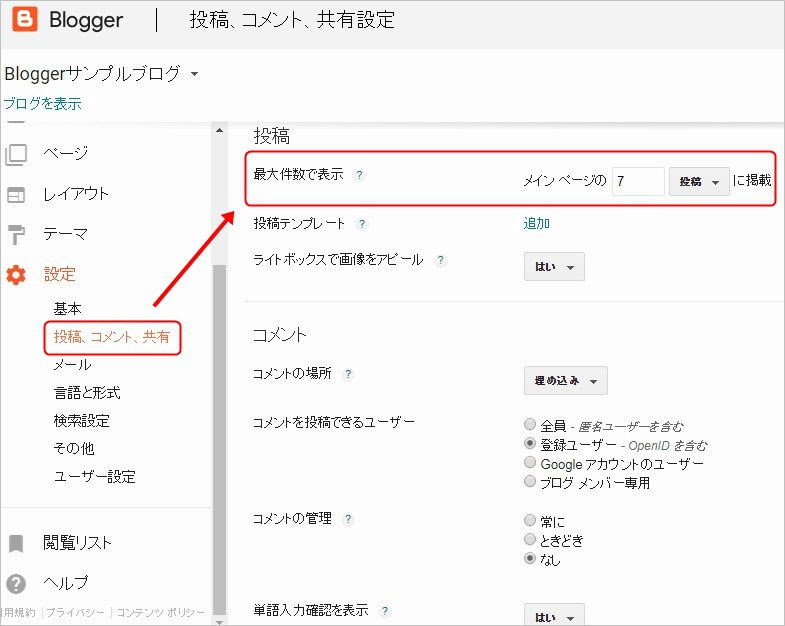785x626 pixels.
Task: Click the sidebar scrollbar thumb
Action: point(219,439)
